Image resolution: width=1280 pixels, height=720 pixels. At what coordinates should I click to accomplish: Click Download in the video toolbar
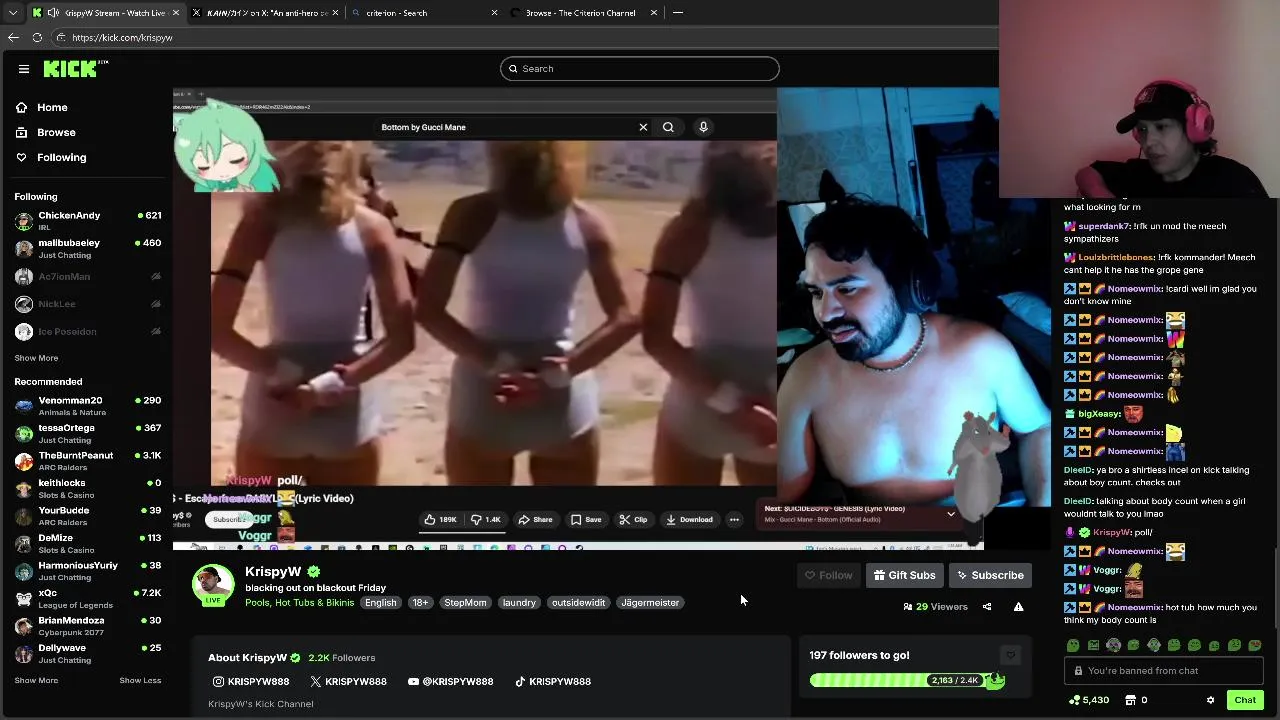(689, 520)
